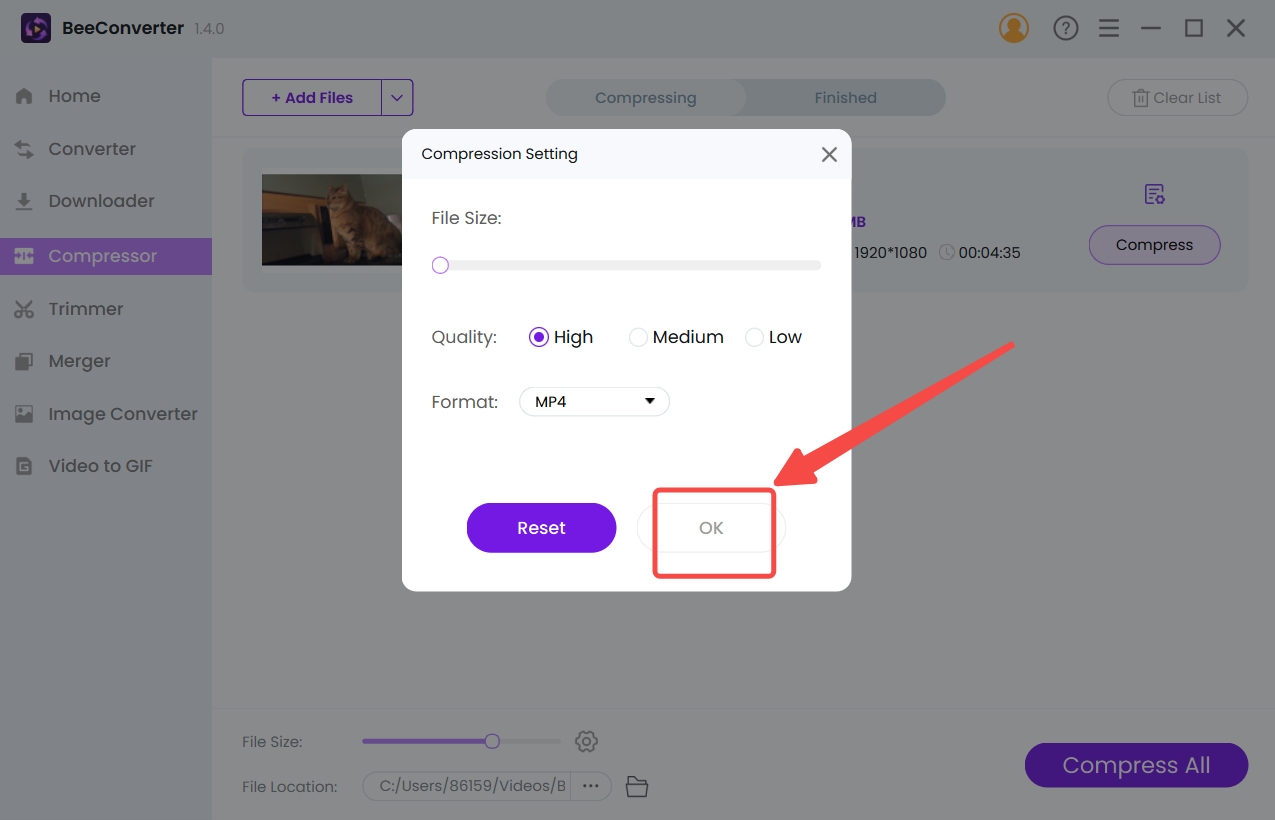Choose Medium quality
Viewport: 1275px width, 820px height.
tap(638, 337)
